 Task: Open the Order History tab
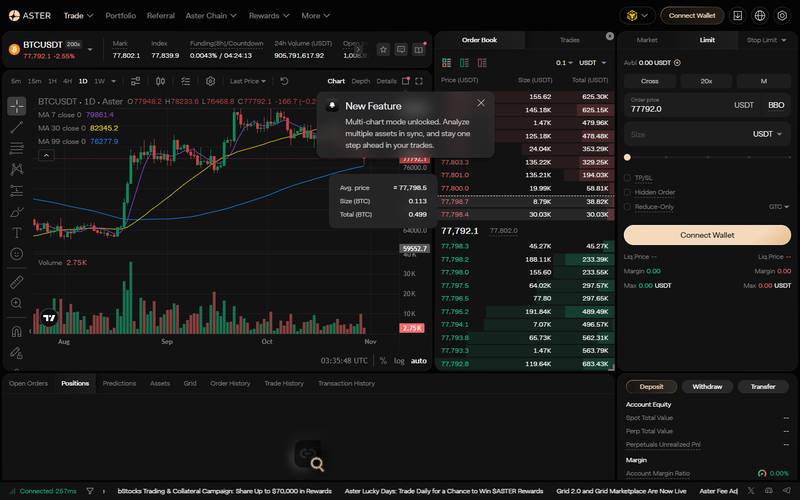pos(230,383)
